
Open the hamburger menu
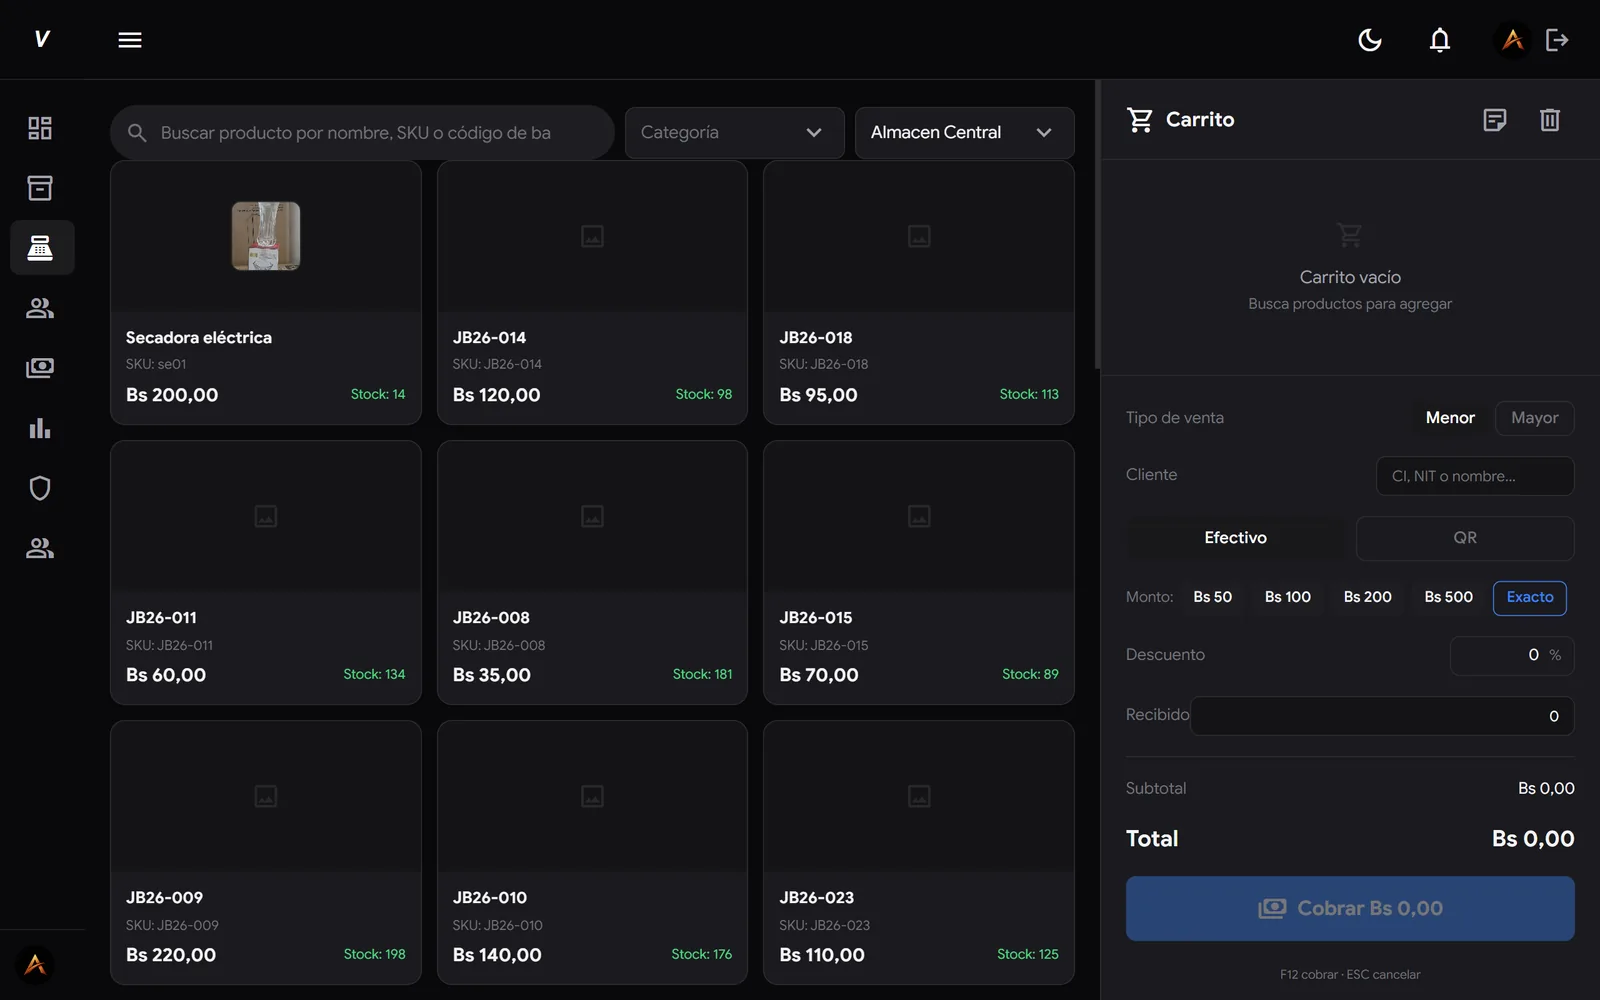(x=130, y=40)
